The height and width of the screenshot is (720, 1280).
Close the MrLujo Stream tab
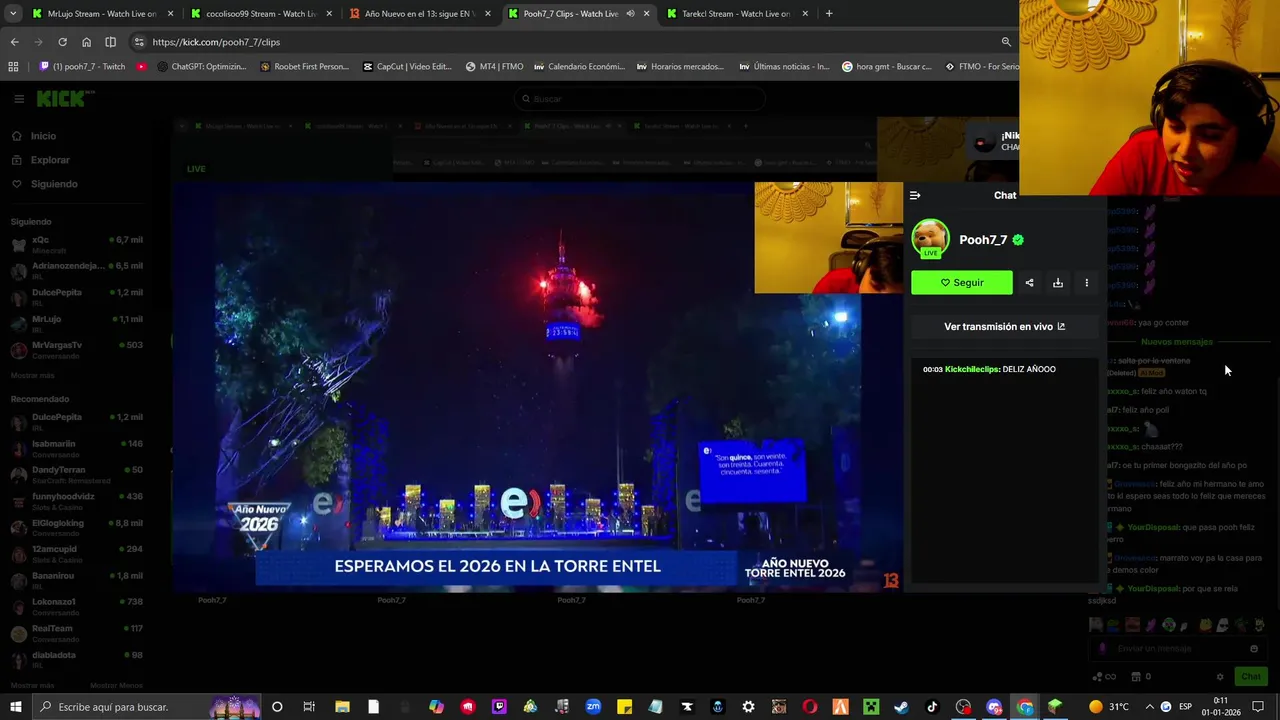[170, 14]
